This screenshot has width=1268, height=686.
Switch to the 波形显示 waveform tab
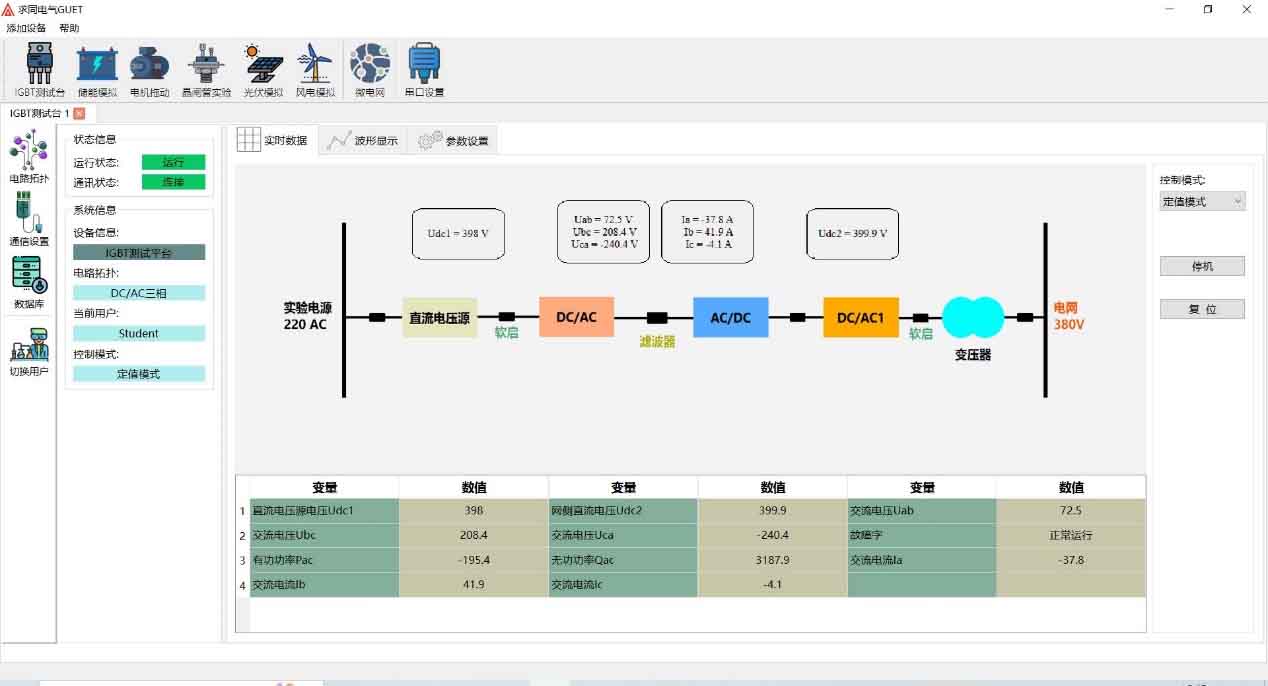pyautogui.click(x=363, y=140)
